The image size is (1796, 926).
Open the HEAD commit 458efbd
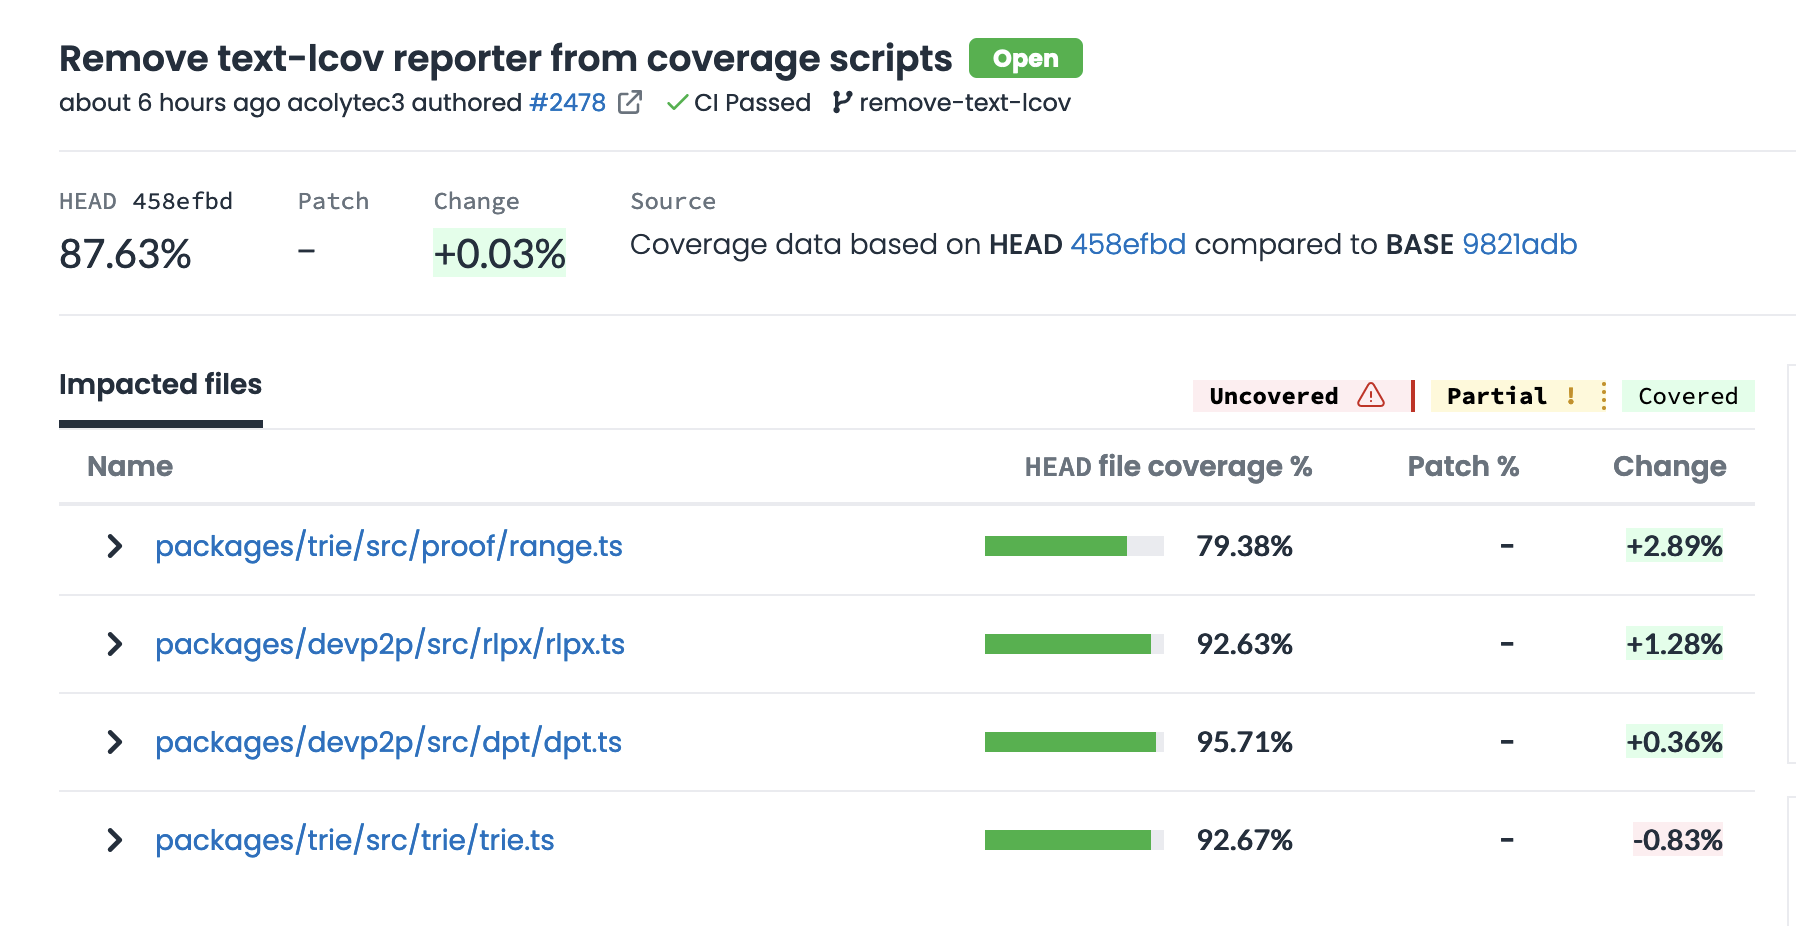click(1128, 243)
